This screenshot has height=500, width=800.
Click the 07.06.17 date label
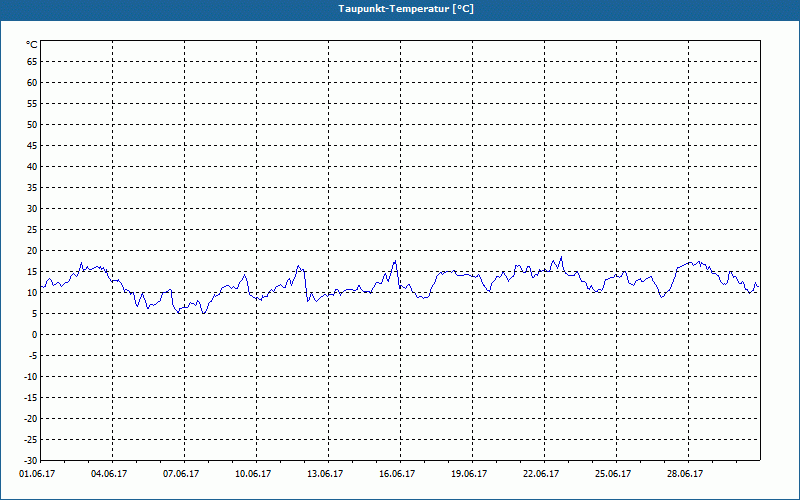pyautogui.click(x=181, y=474)
